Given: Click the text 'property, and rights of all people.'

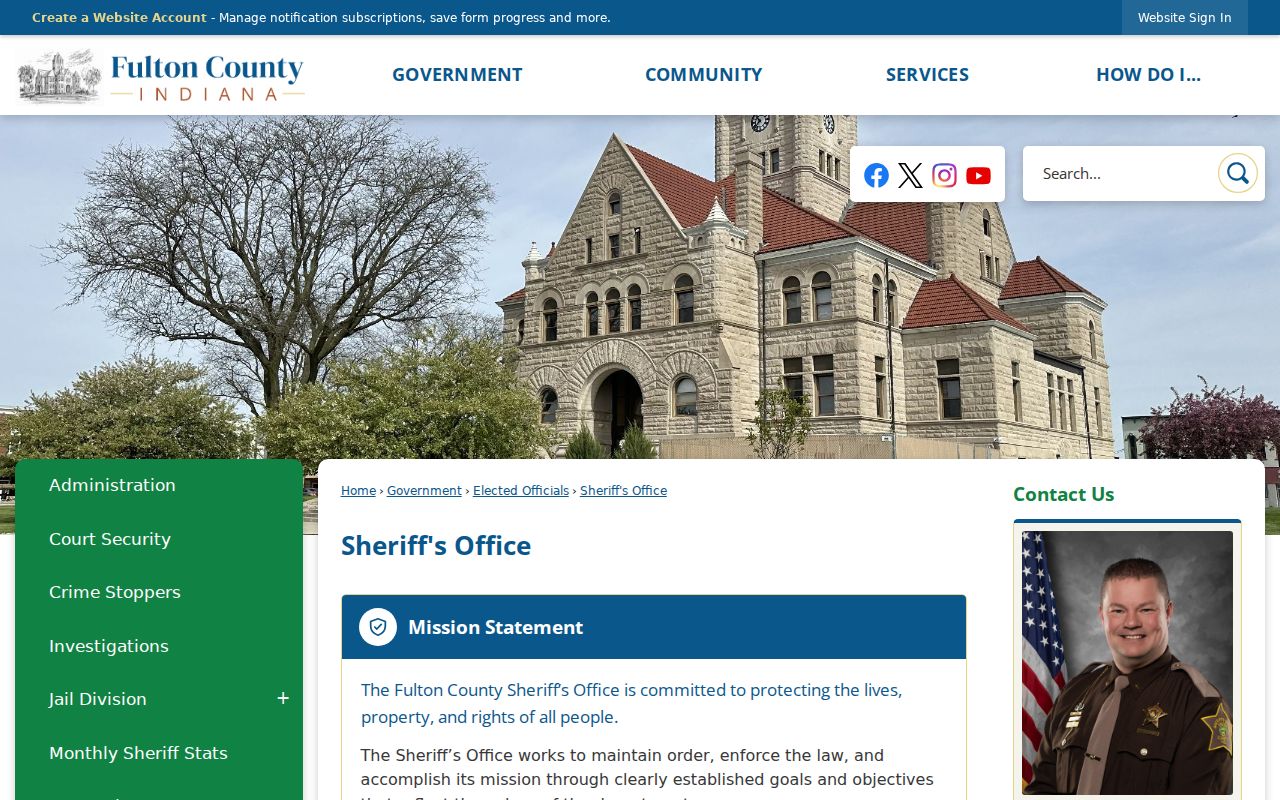Looking at the screenshot, I should [490, 717].
